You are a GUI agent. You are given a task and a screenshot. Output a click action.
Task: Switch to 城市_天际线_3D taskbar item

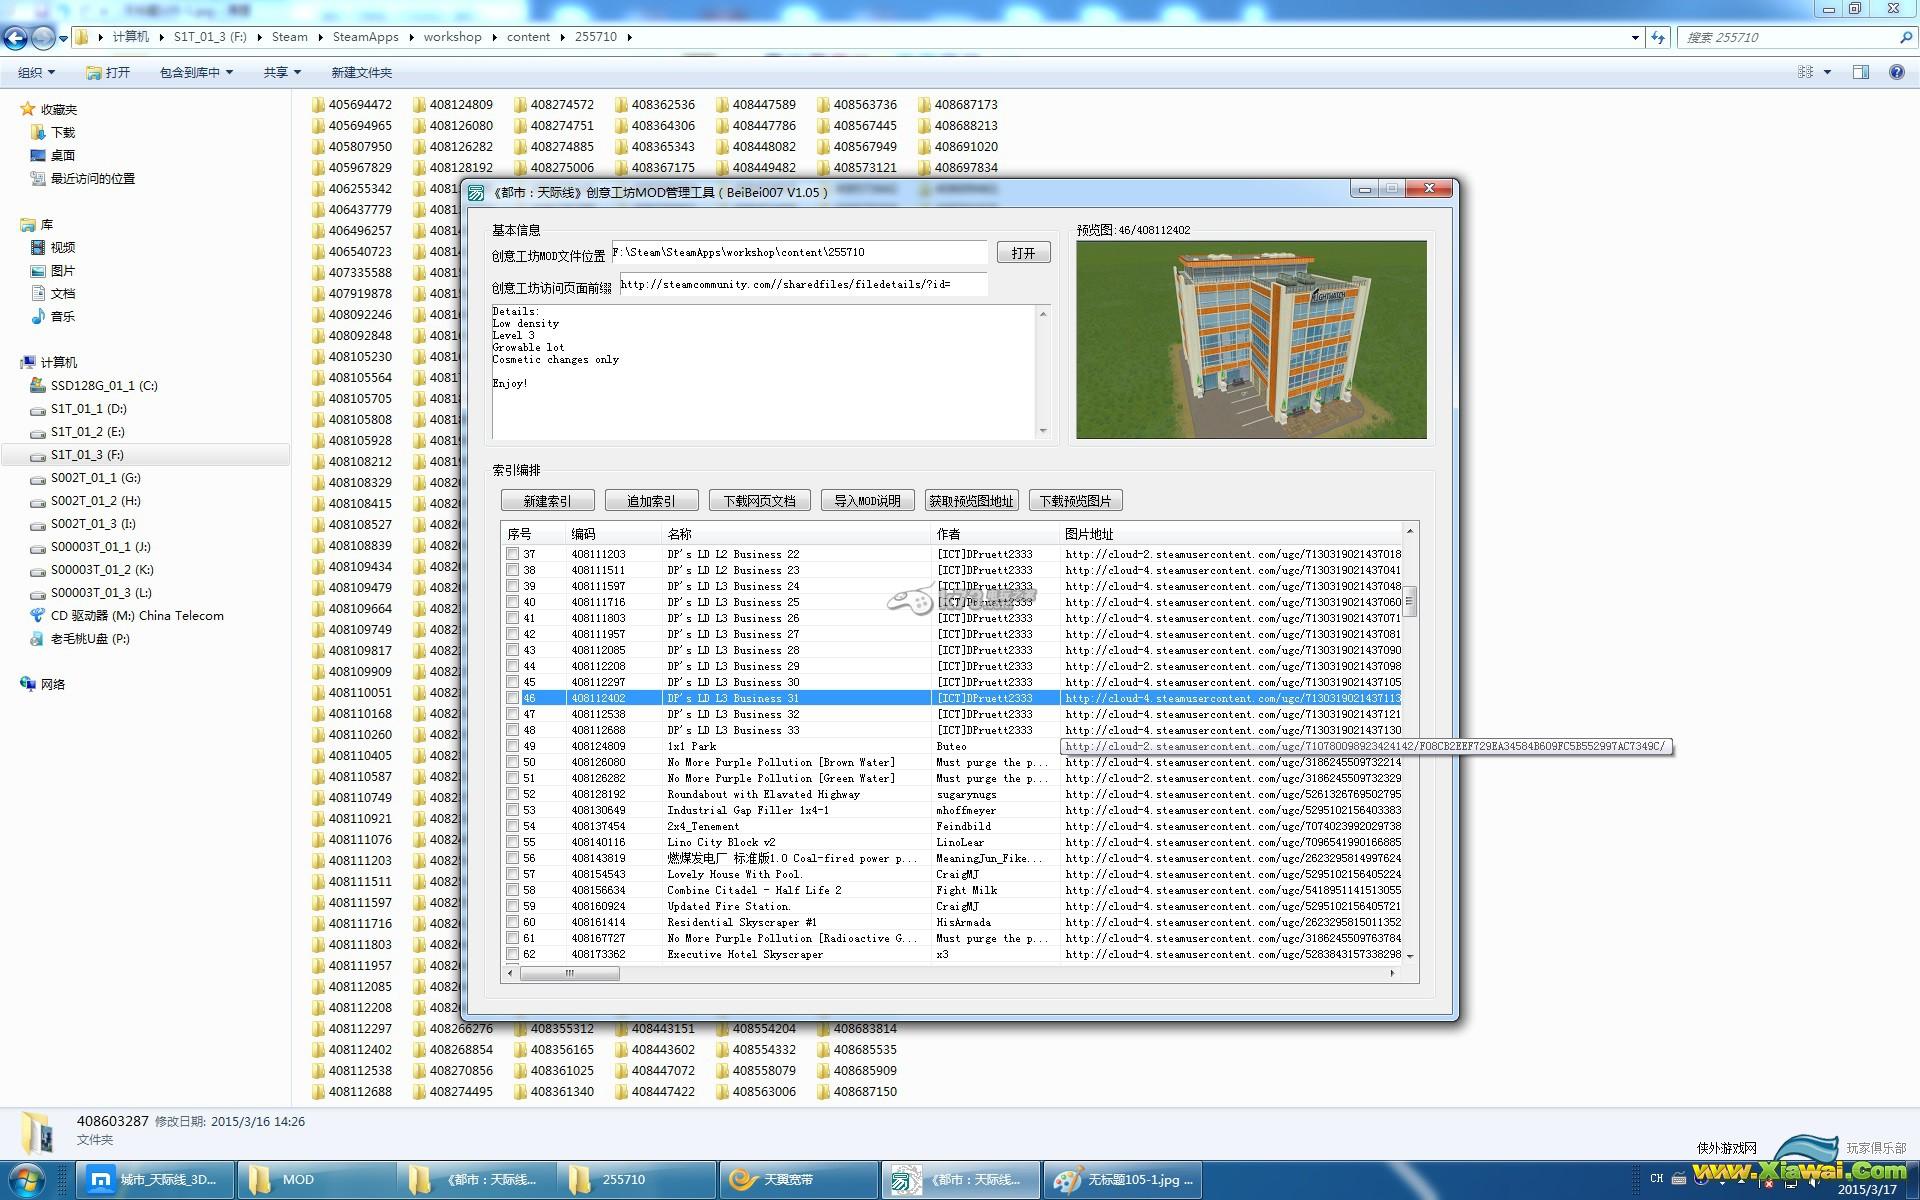click(x=156, y=1180)
